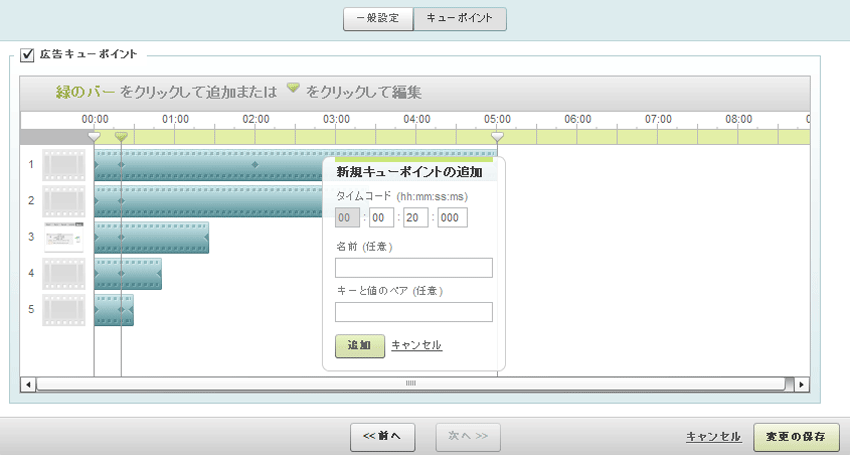Click the milliseconds field showing 000

(452, 217)
